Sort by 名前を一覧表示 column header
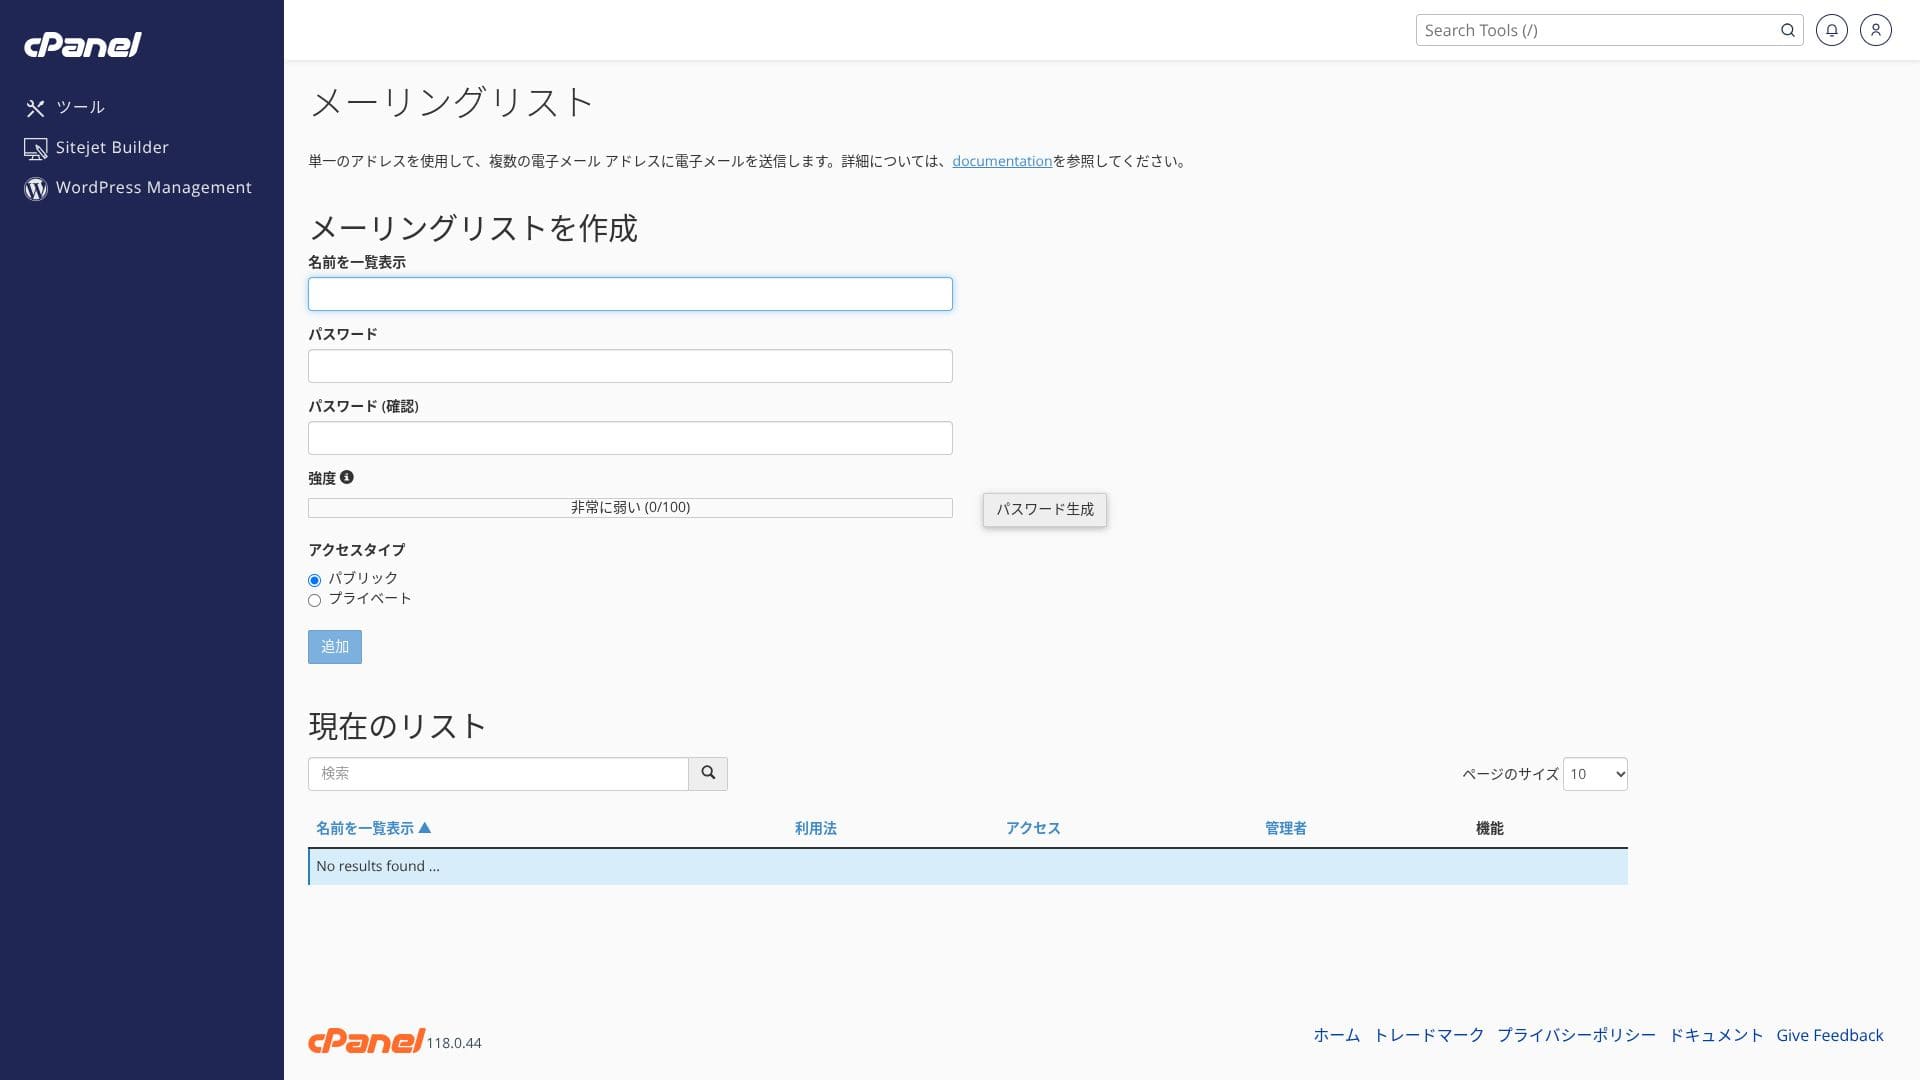Image resolution: width=1920 pixels, height=1080 pixels. (365, 828)
